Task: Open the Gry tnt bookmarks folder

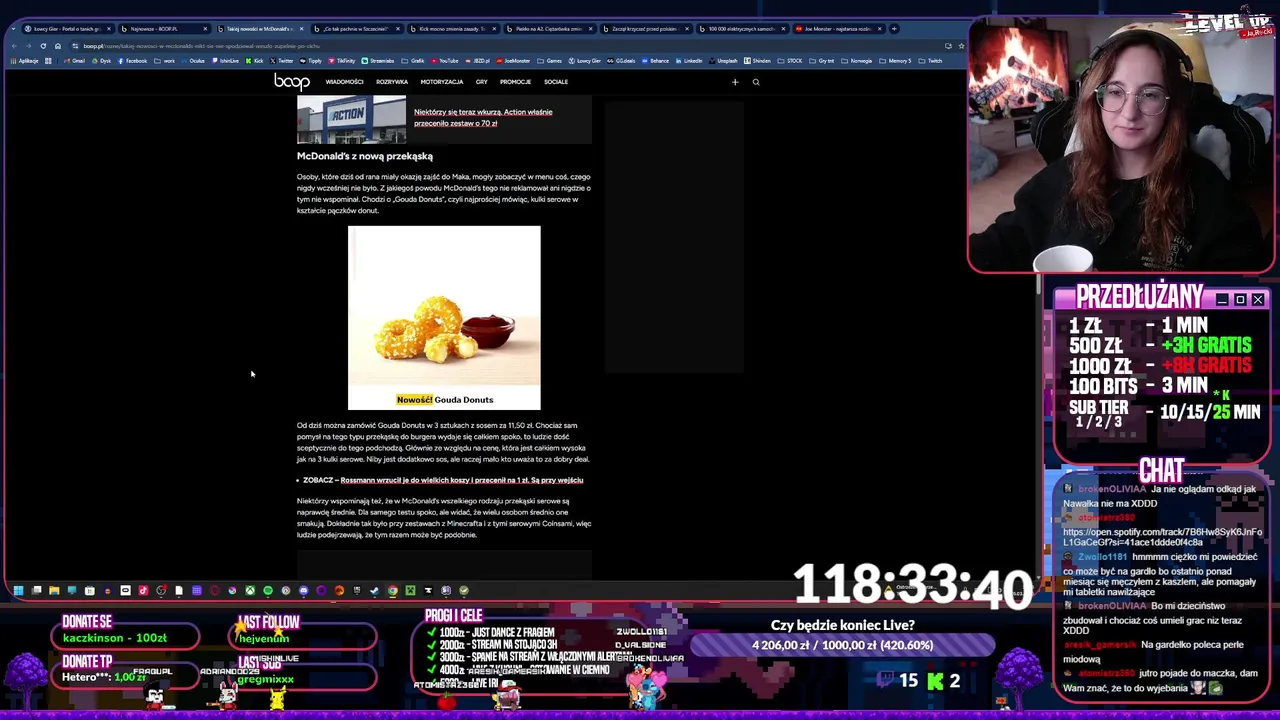Action: 822,61
